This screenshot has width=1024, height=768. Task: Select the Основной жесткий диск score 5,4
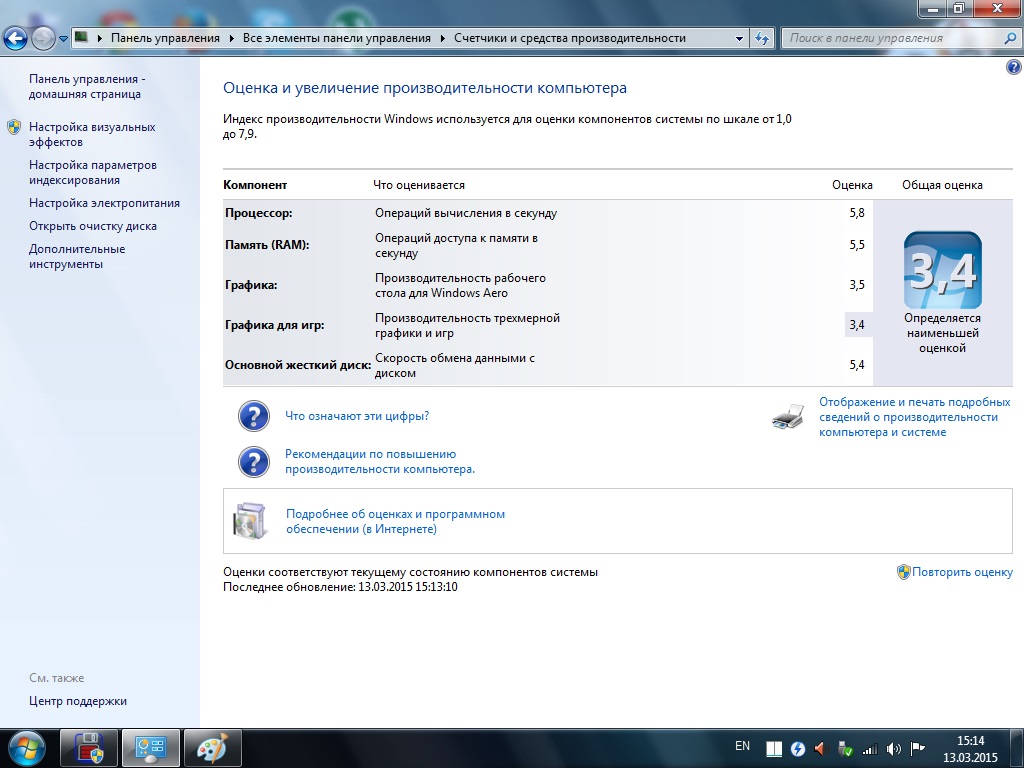click(x=857, y=364)
